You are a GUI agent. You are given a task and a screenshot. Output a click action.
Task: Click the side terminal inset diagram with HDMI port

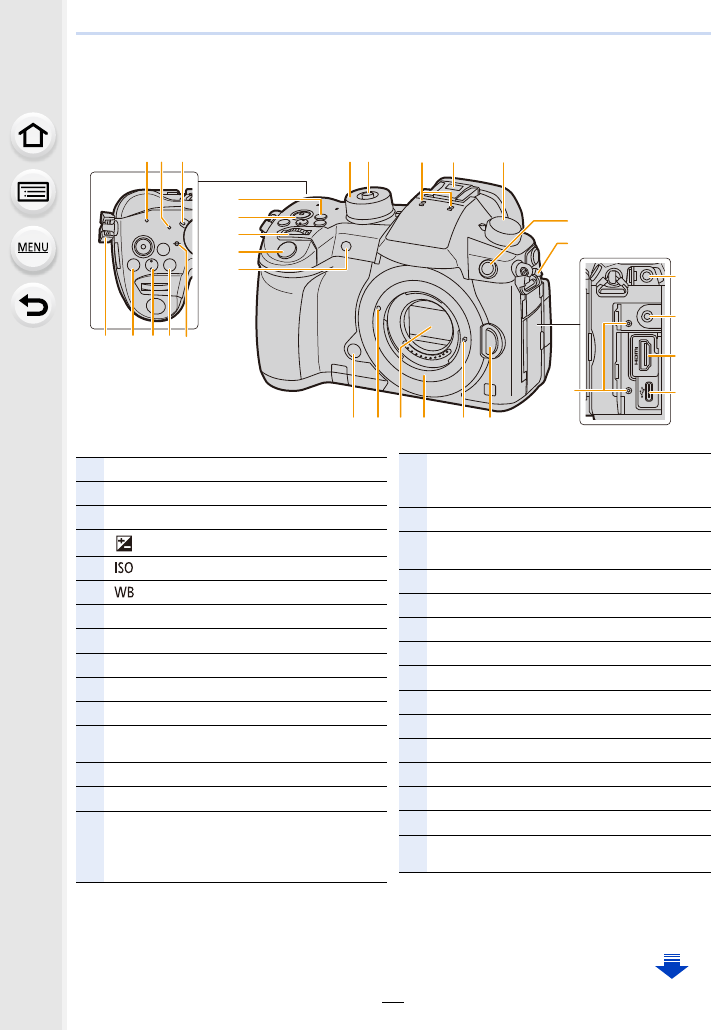[x=625, y=341]
